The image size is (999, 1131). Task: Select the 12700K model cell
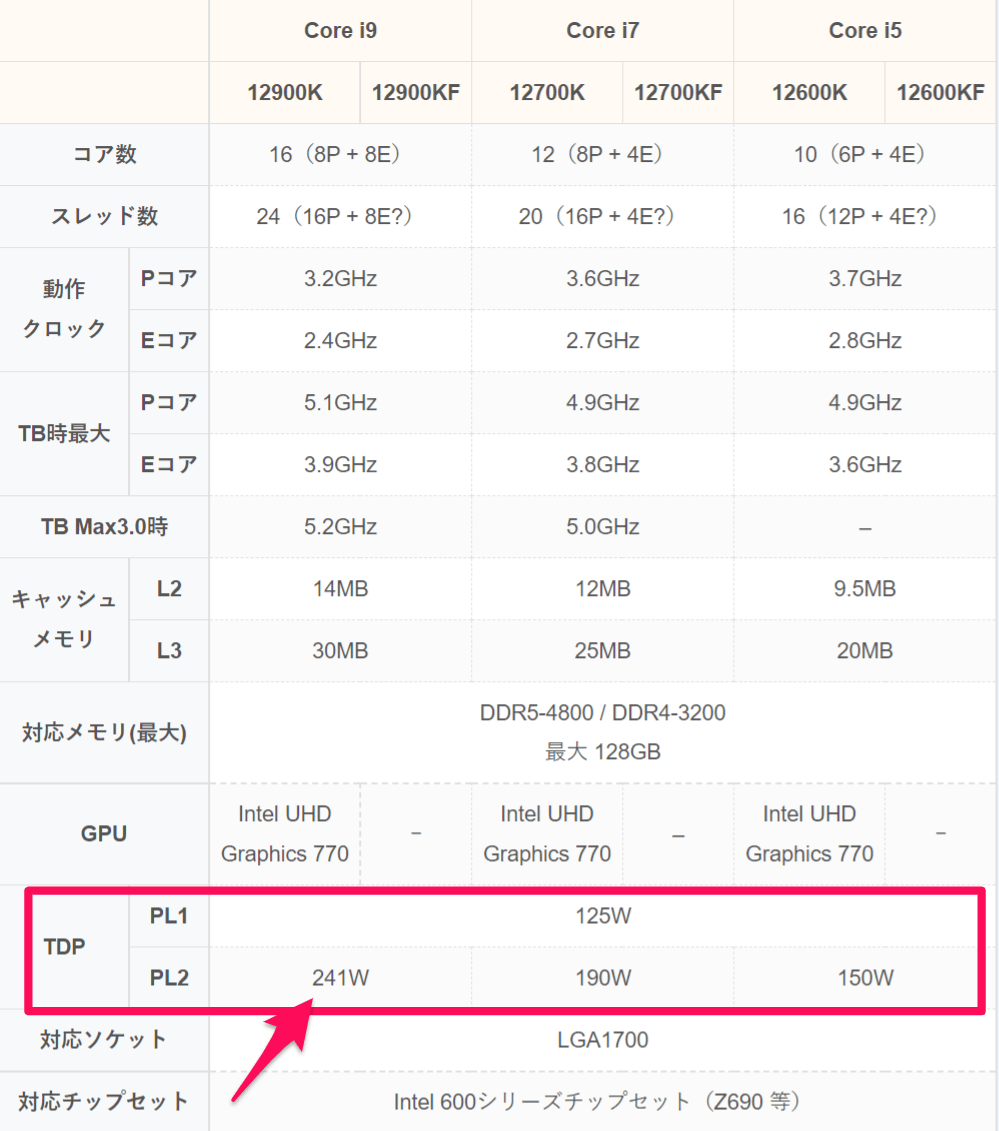[547, 92]
